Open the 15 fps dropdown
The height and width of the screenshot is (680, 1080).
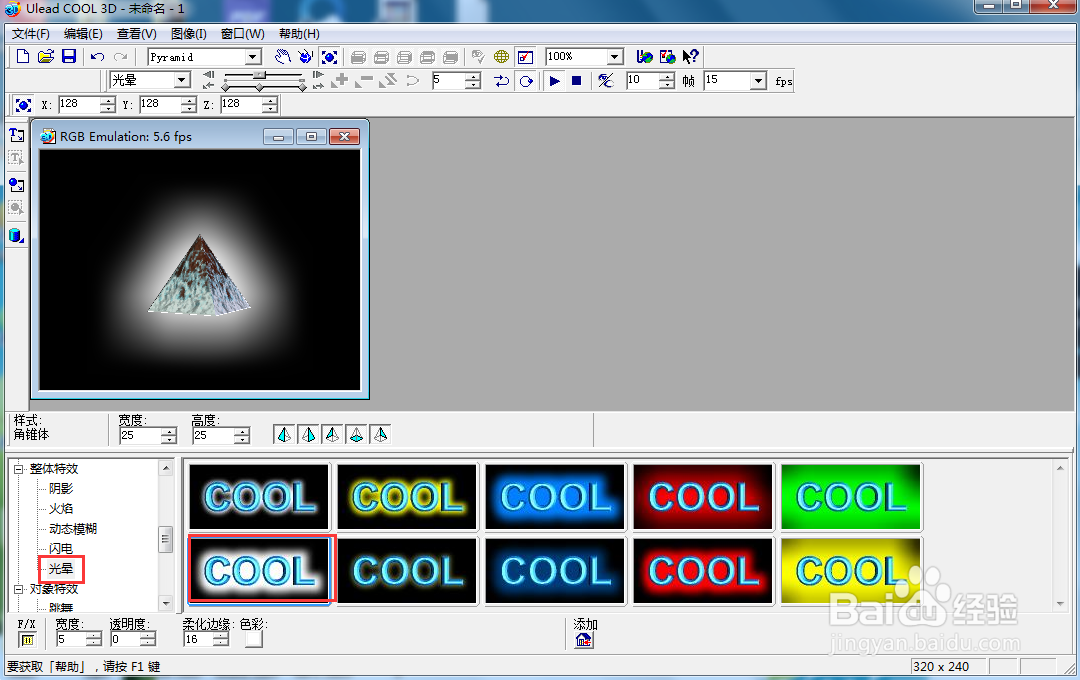758,81
